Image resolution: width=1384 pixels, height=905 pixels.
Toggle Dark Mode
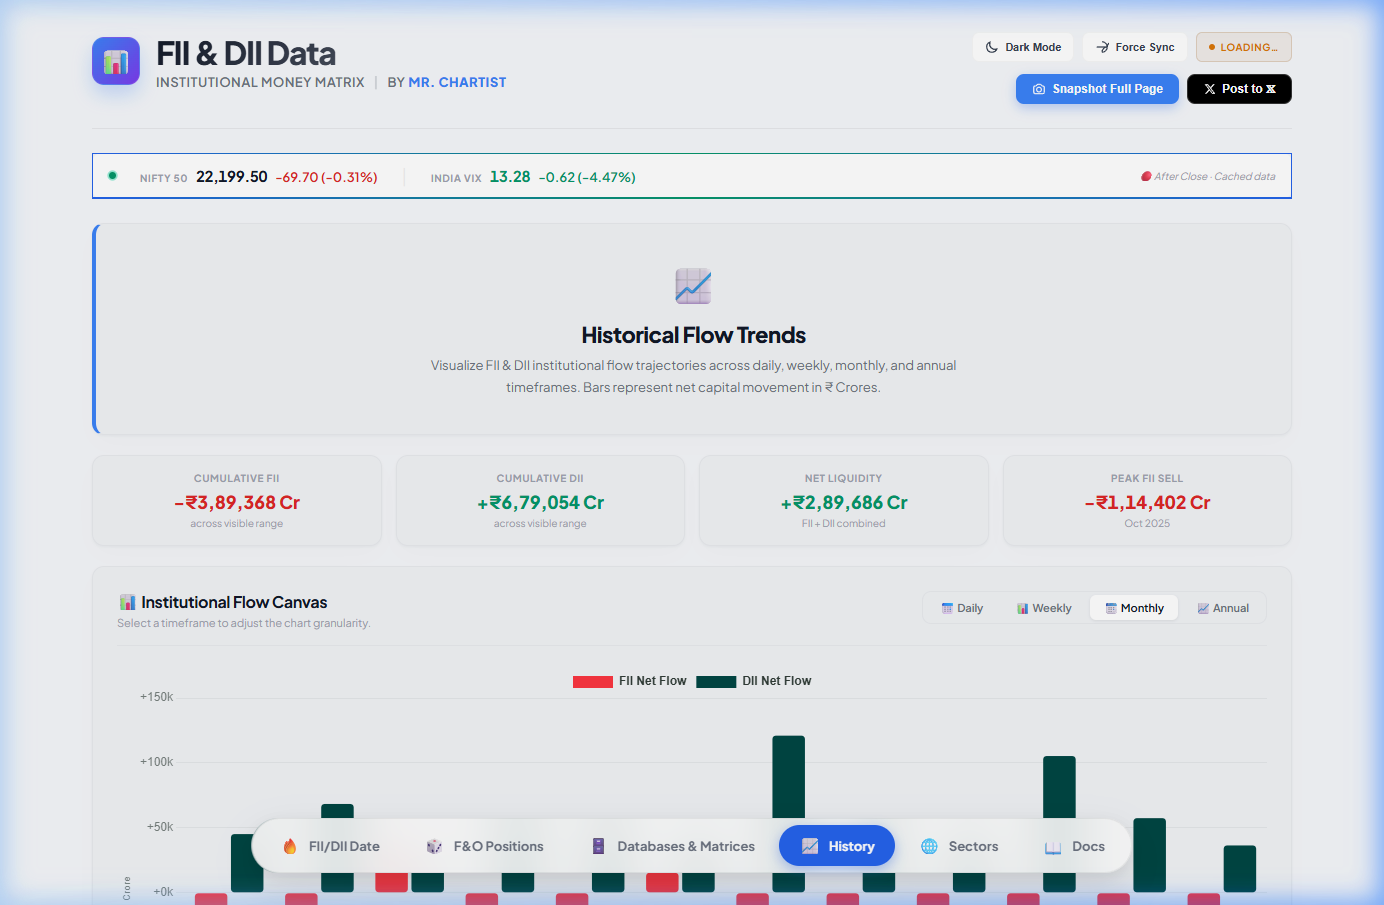coord(1022,46)
